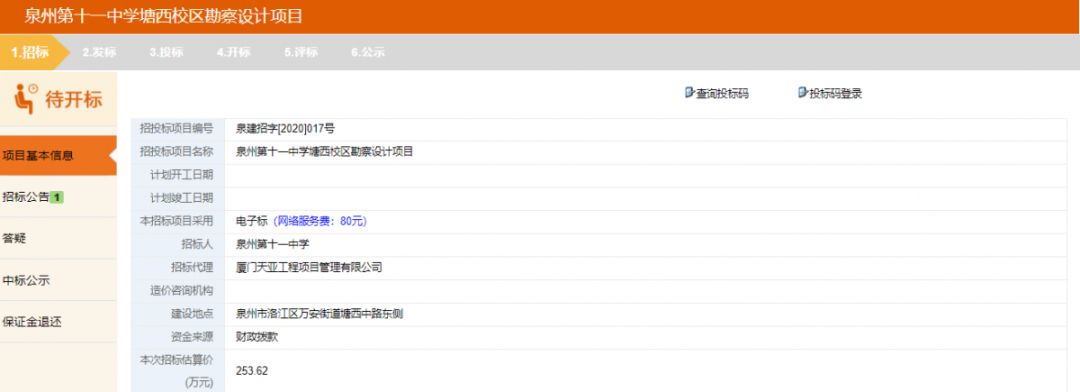Screen dimensions: 1080x392
Task: Click the 待开标 status text
Action: 74,99
